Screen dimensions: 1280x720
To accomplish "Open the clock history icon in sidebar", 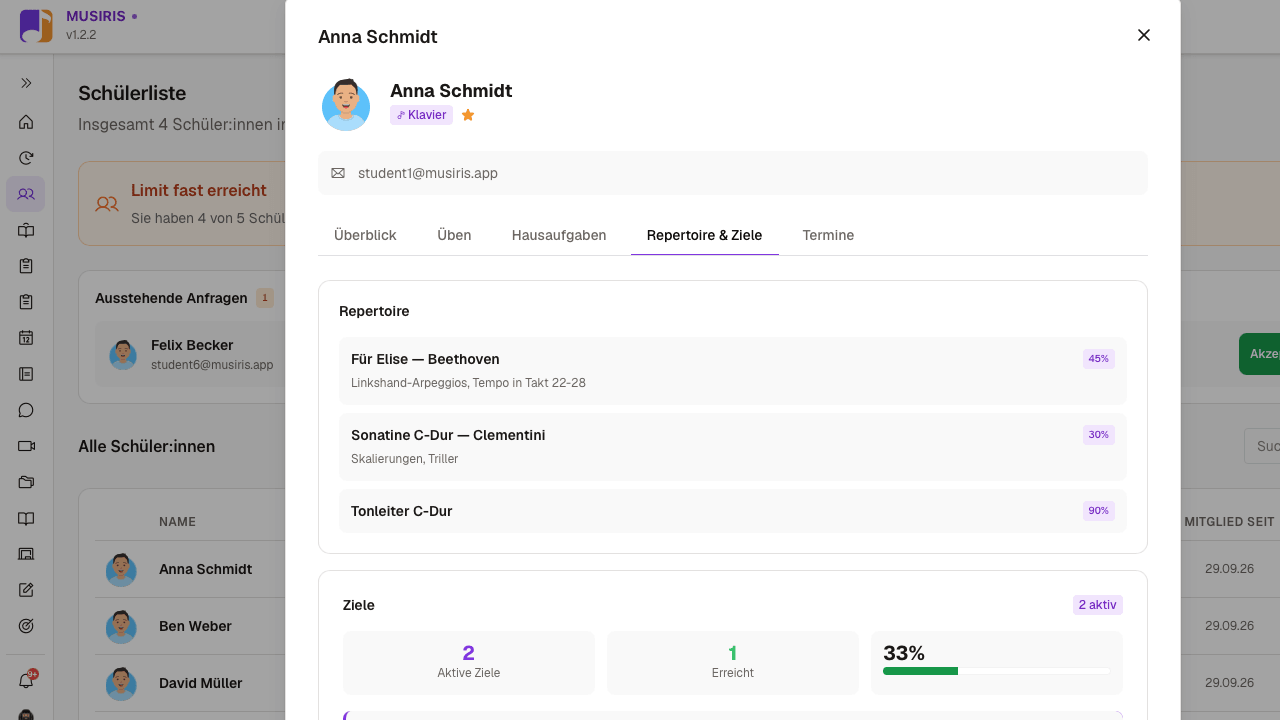I will [26, 158].
